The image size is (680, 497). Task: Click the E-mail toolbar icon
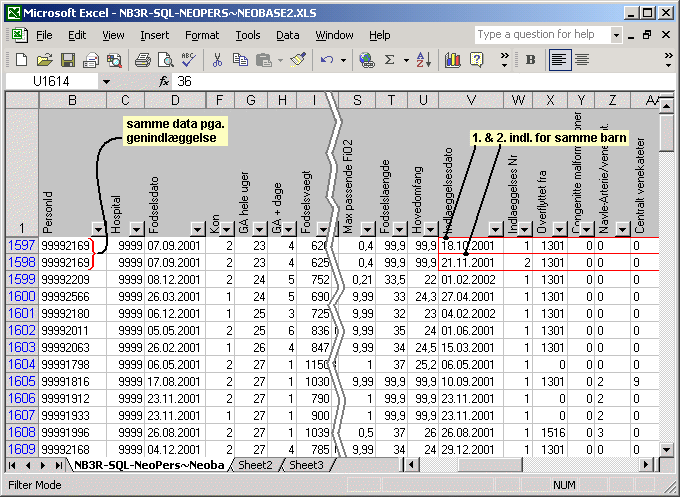[91, 59]
